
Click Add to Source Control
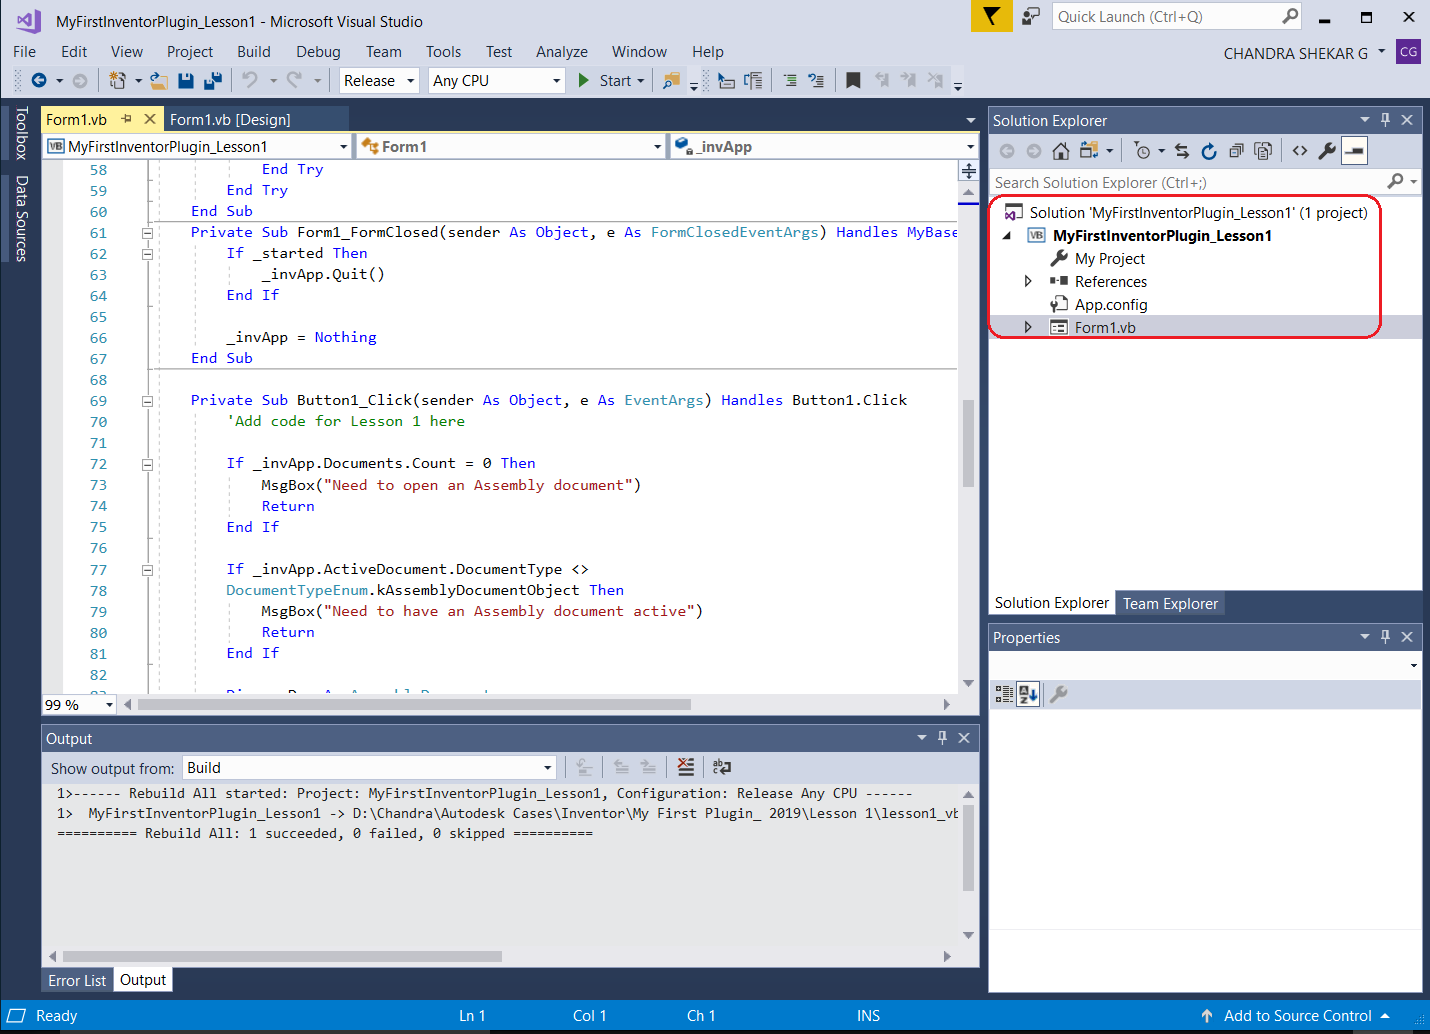click(1297, 1016)
